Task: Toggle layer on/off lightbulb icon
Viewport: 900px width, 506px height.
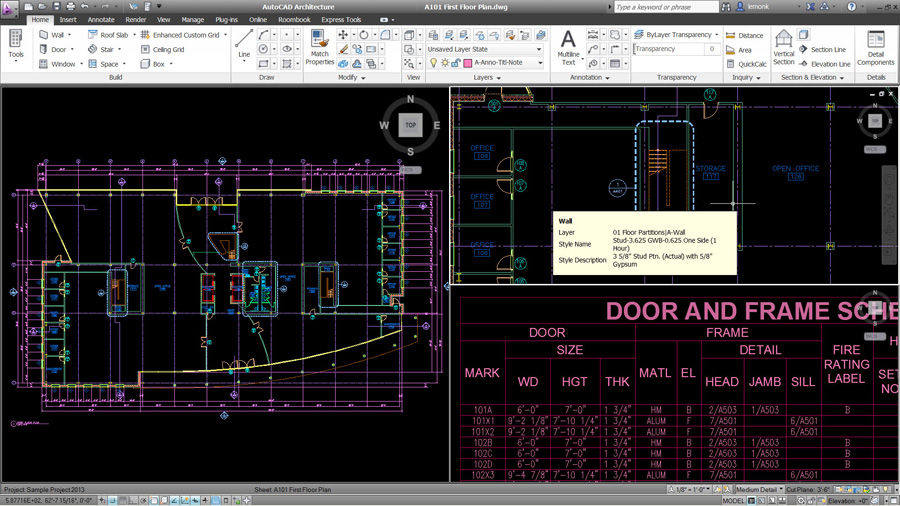Action: click(434, 63)
